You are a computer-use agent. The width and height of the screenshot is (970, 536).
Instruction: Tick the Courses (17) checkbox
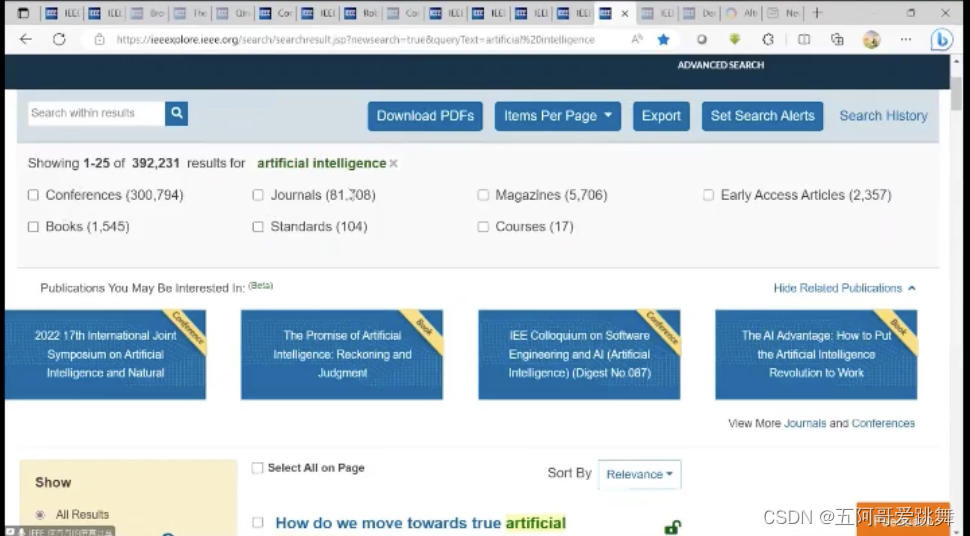point(483,227)
